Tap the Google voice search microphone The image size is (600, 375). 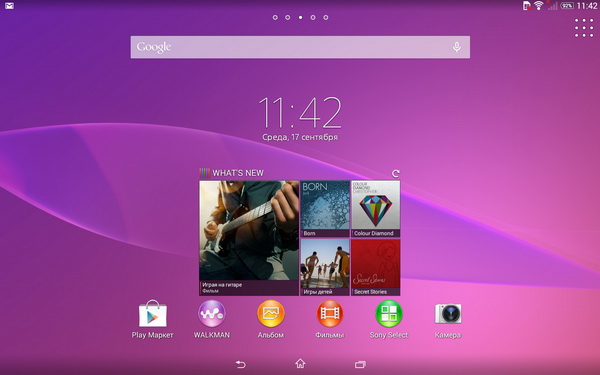[457, 47]
